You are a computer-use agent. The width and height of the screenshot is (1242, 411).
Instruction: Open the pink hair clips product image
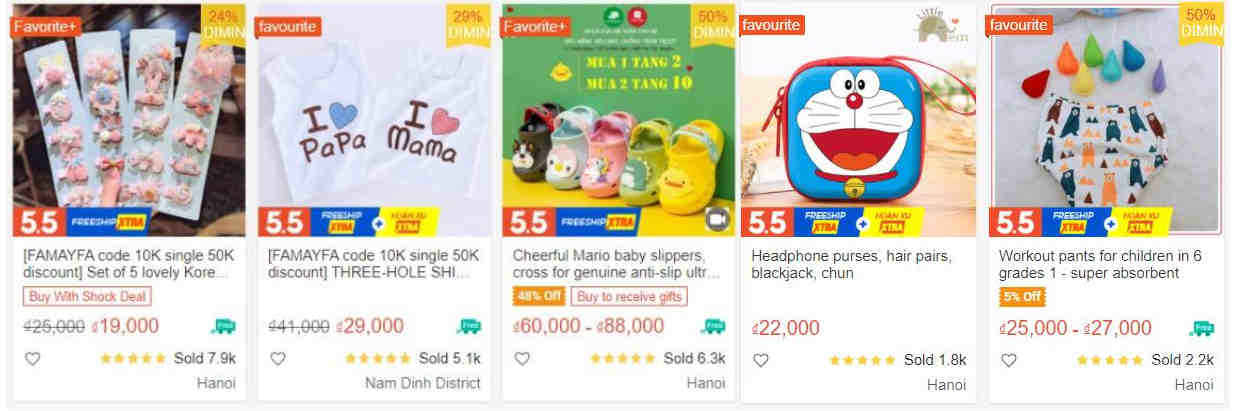point(129,120)
